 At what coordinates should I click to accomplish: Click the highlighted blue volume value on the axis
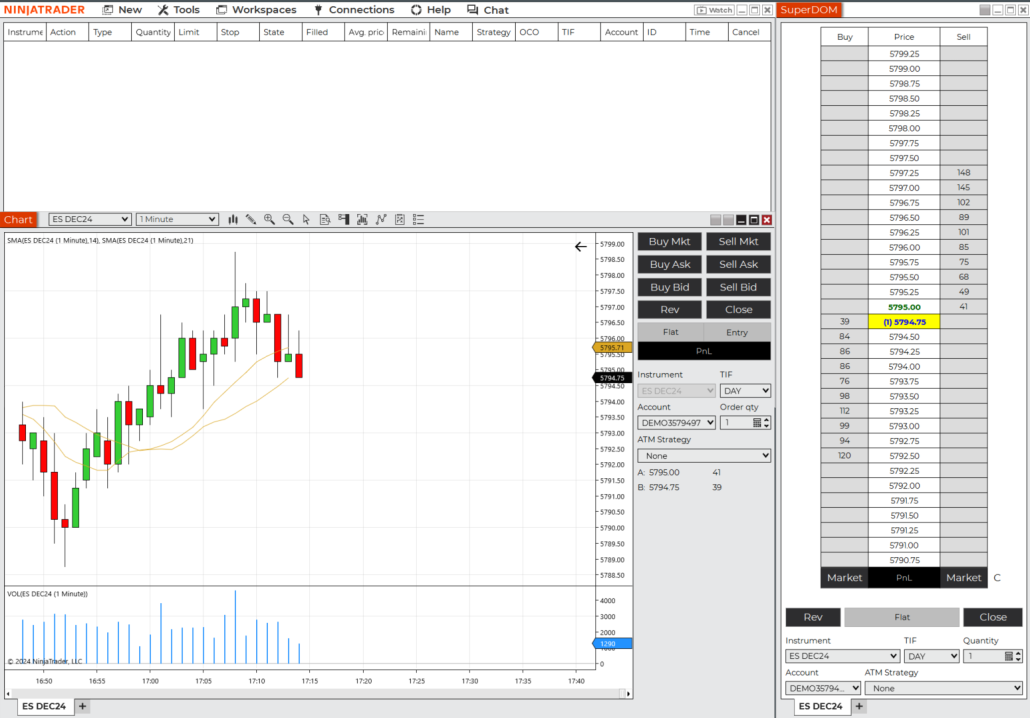[x=611, y=643]
